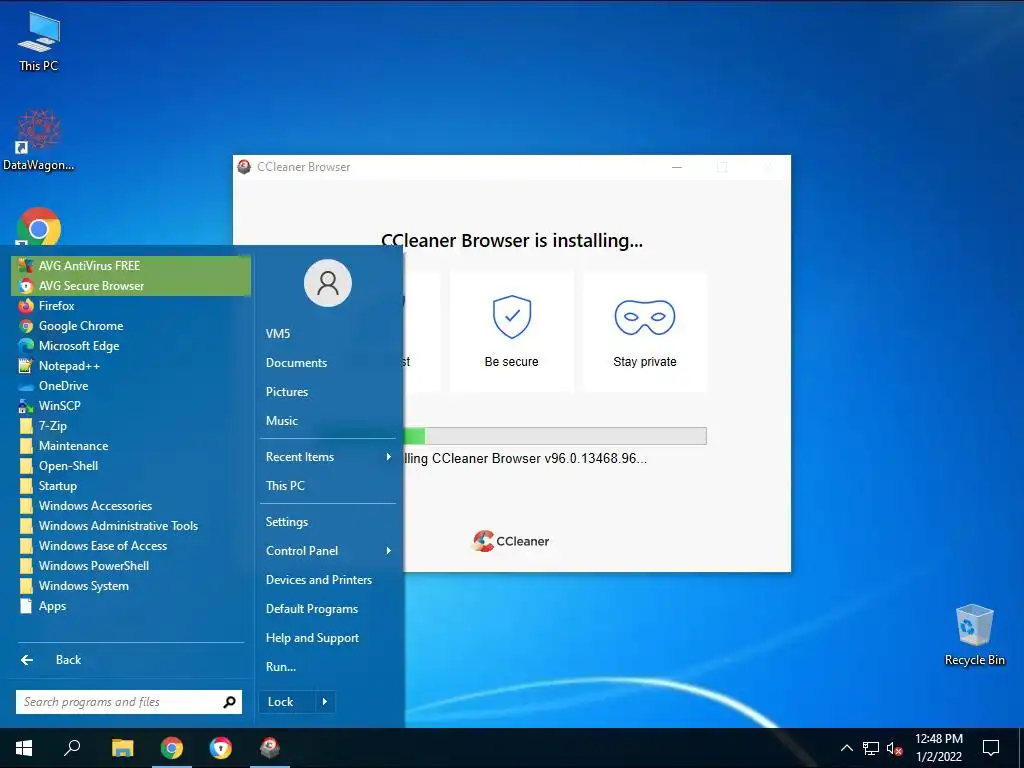
Task: Open AVG Secure Browser from taskbar
Action: (x=221, y=748)
